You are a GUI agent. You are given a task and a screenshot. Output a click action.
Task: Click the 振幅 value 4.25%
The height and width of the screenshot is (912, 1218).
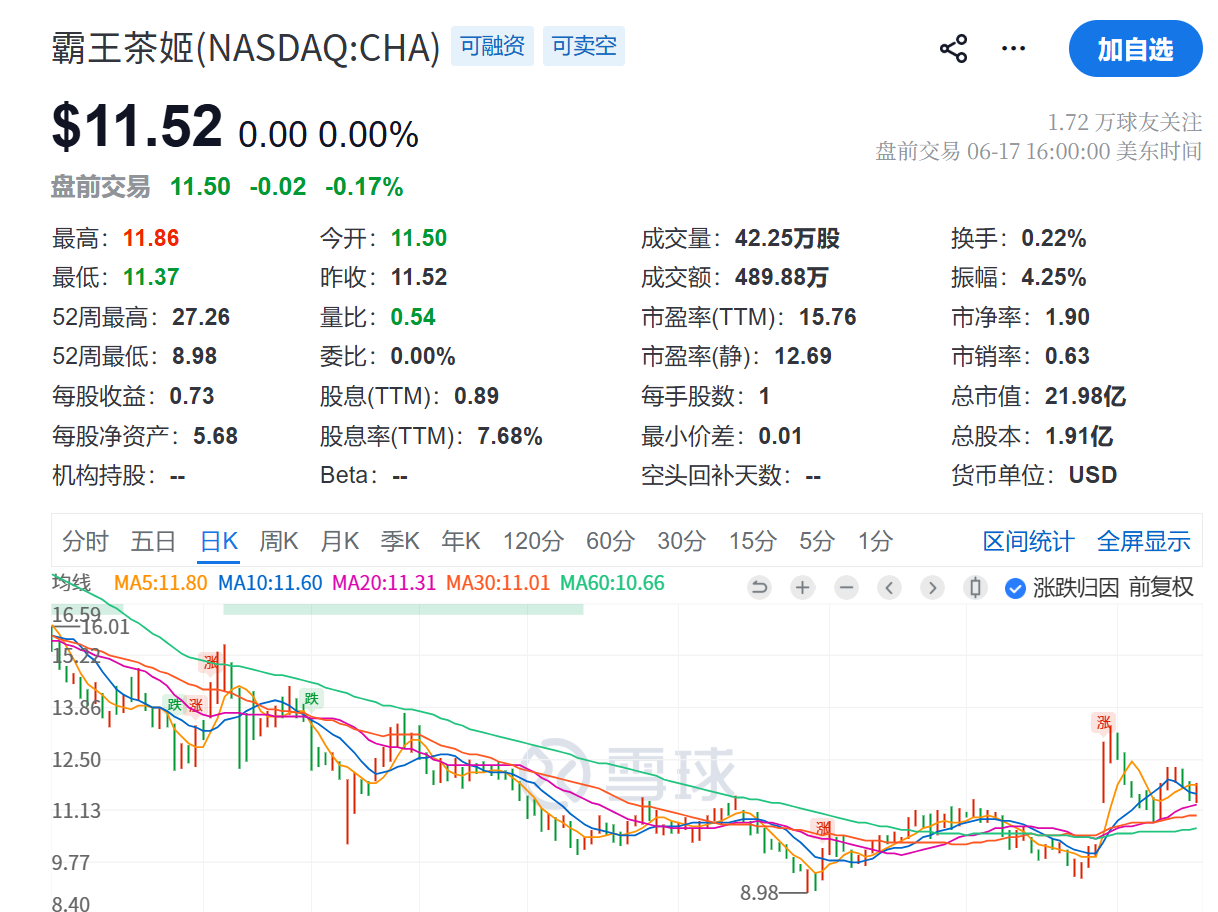(1054, 277)
